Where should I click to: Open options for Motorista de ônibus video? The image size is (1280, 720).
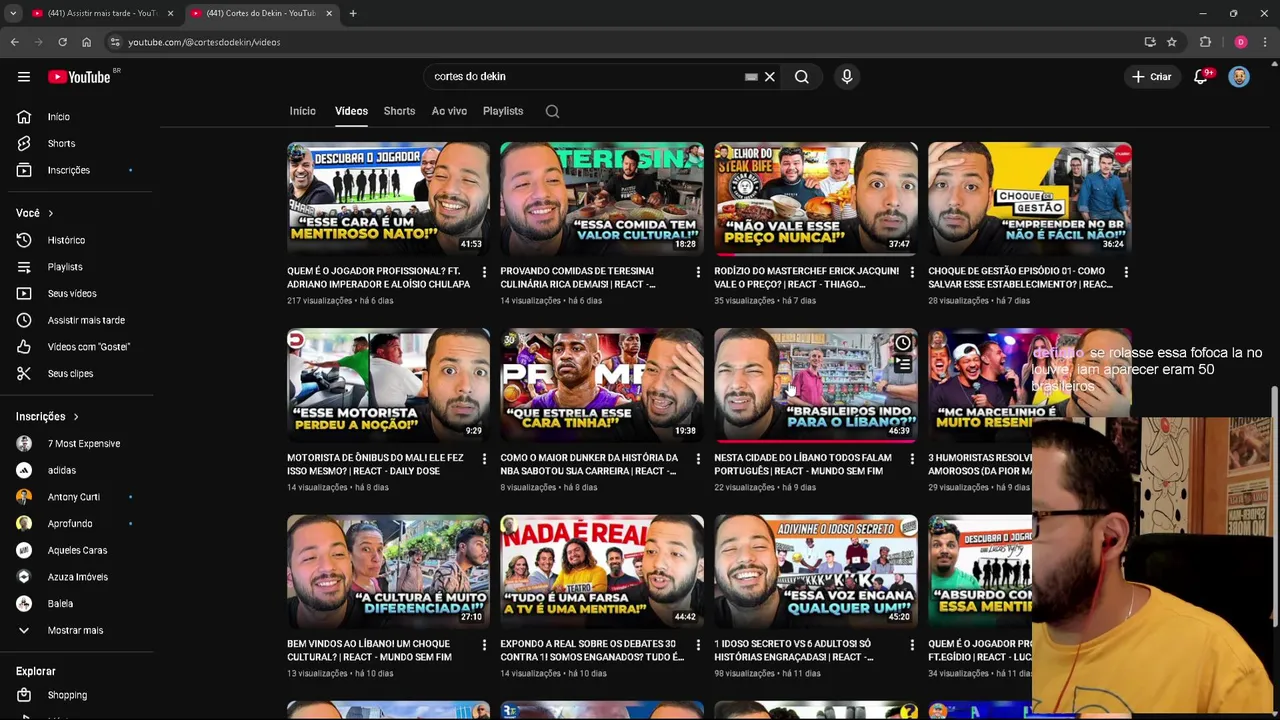coord(484,459)
